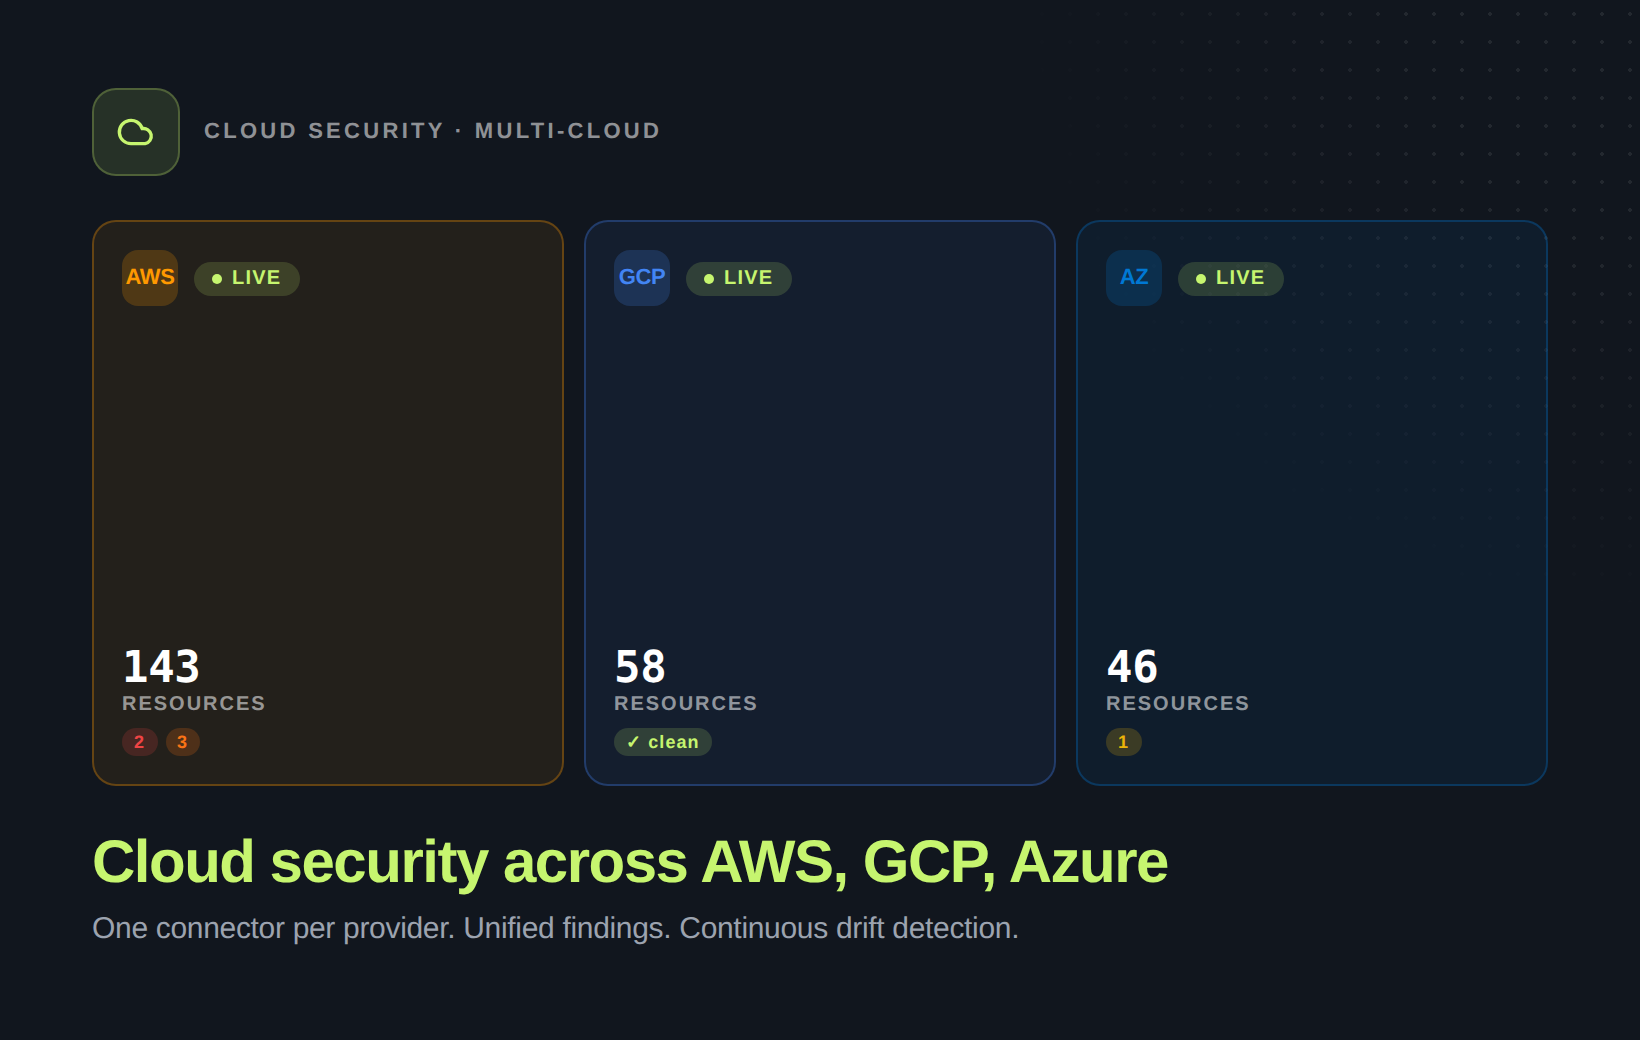The width and height of the screenshot is (1640, 1040).
Task: Click the green dot on Azure LIVE badge
Action: (1200, 279)
